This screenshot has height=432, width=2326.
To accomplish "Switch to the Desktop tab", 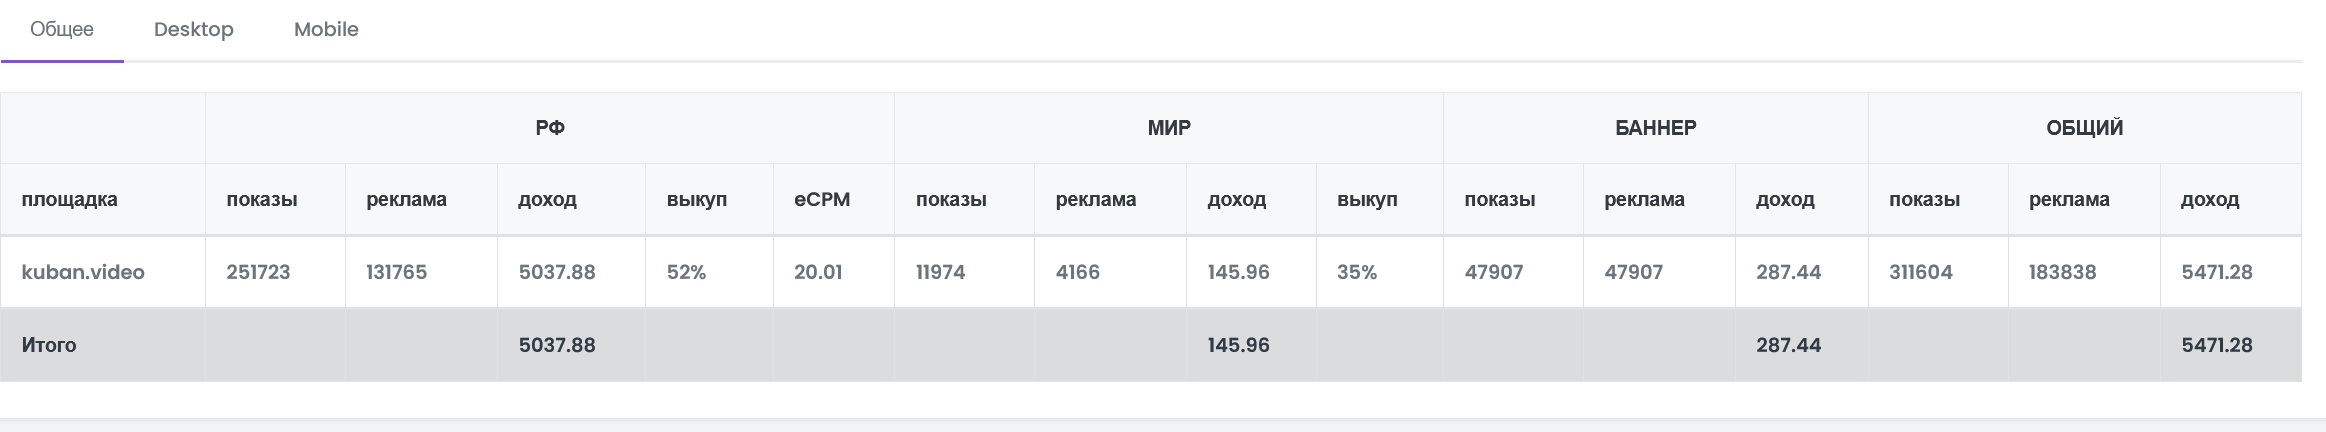I will 194,30.
